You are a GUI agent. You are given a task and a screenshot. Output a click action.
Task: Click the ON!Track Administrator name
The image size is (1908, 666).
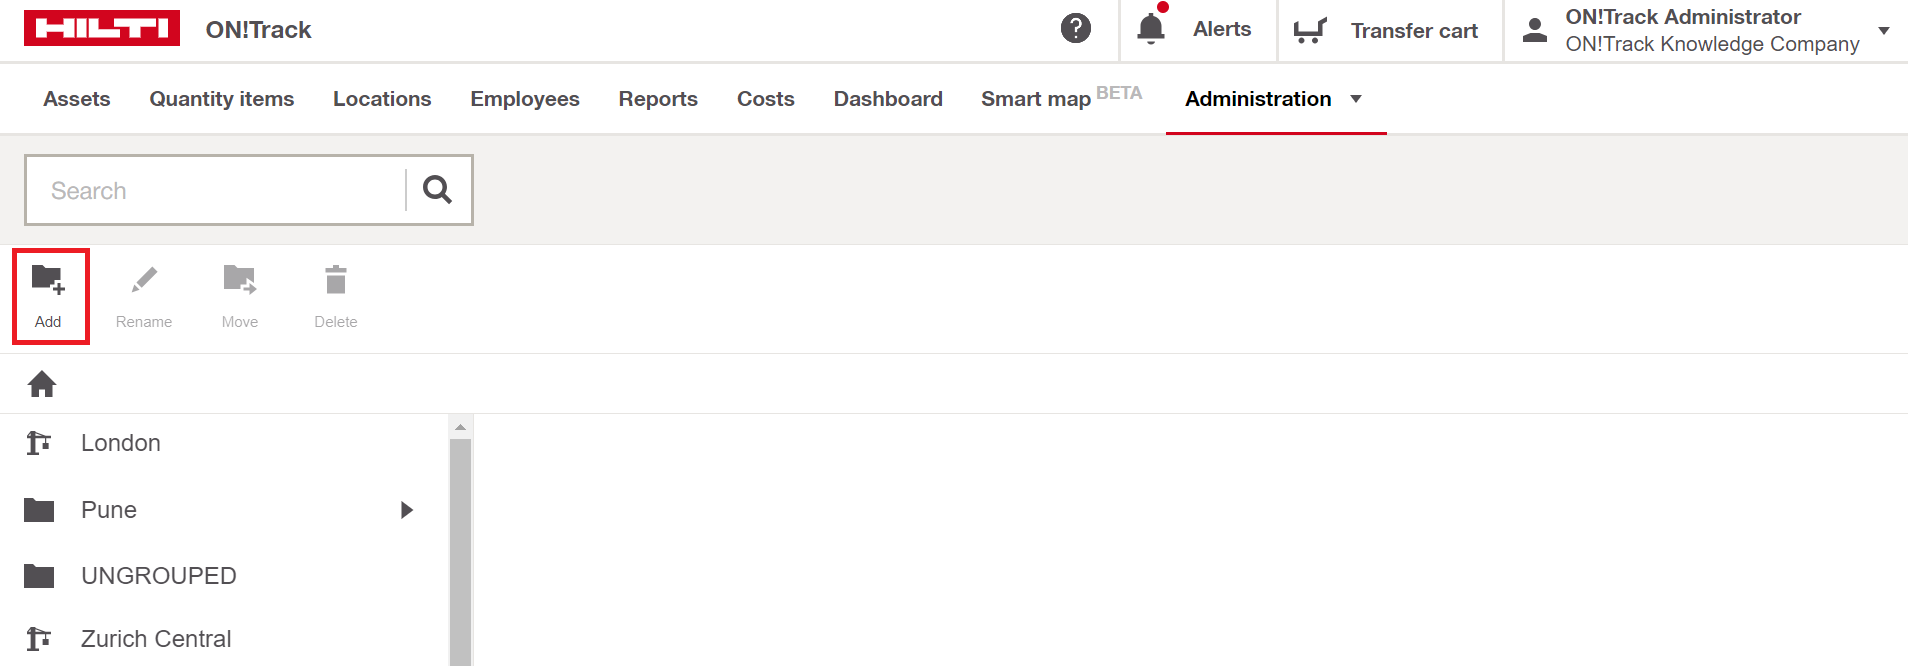pyautogui.click(x=1683, y=17)
